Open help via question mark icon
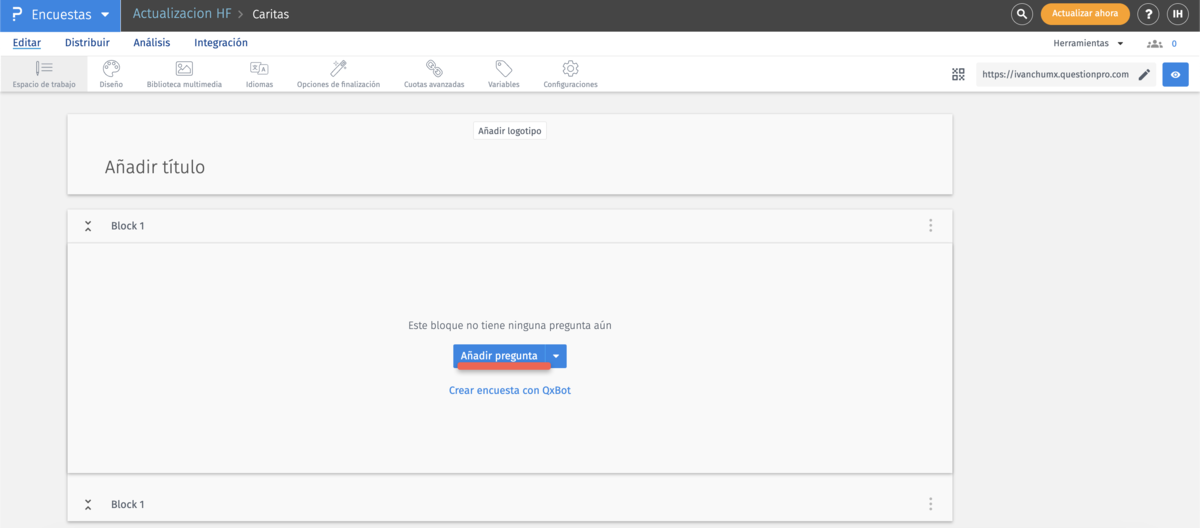 point(1149,14)
